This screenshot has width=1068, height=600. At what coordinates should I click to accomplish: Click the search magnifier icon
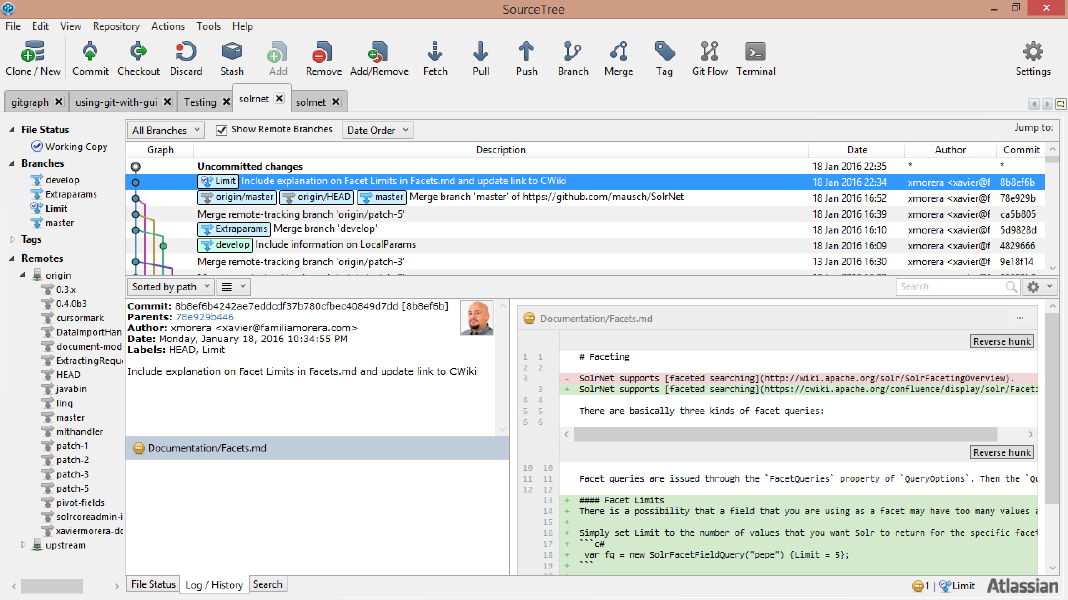pyautogui.click(x=1011, y=287)
